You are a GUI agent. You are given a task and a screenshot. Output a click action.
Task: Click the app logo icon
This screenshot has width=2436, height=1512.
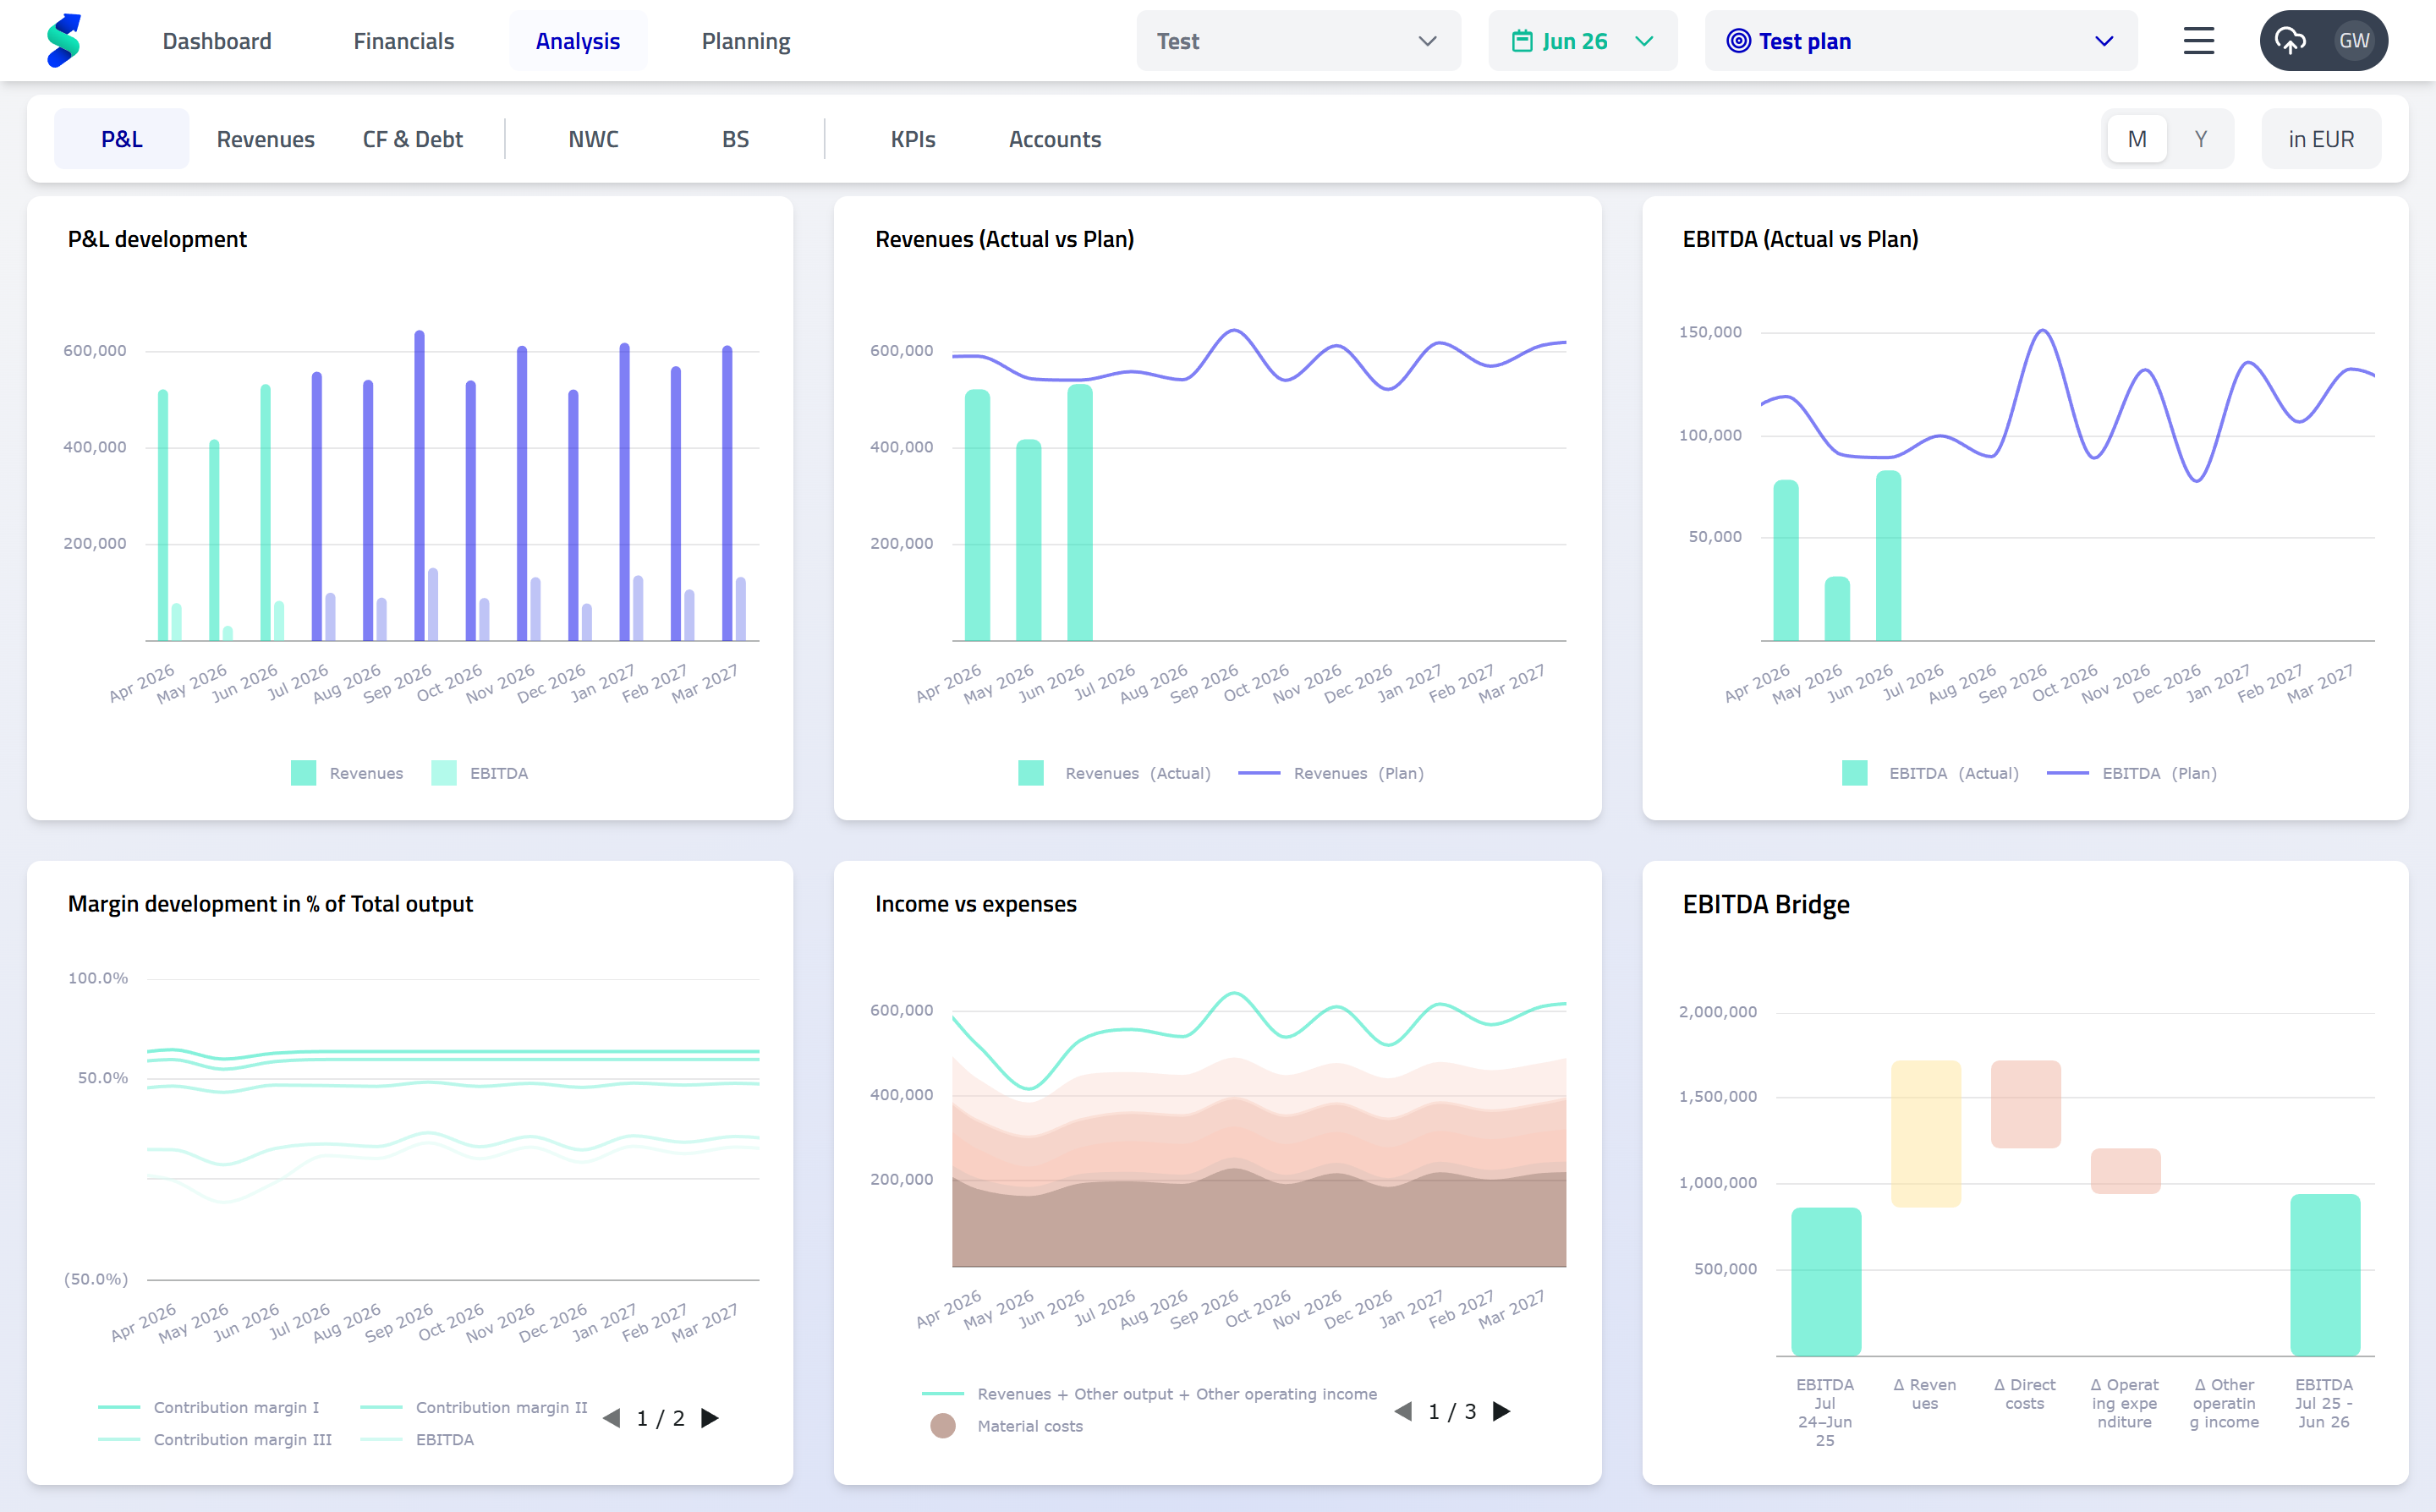click(63, 41)
